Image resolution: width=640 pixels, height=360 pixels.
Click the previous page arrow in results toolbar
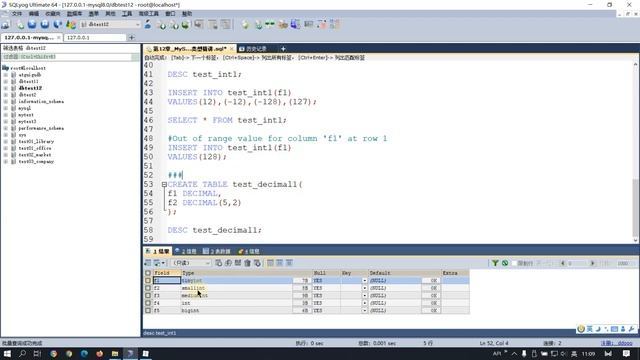[x=562, y=263]
